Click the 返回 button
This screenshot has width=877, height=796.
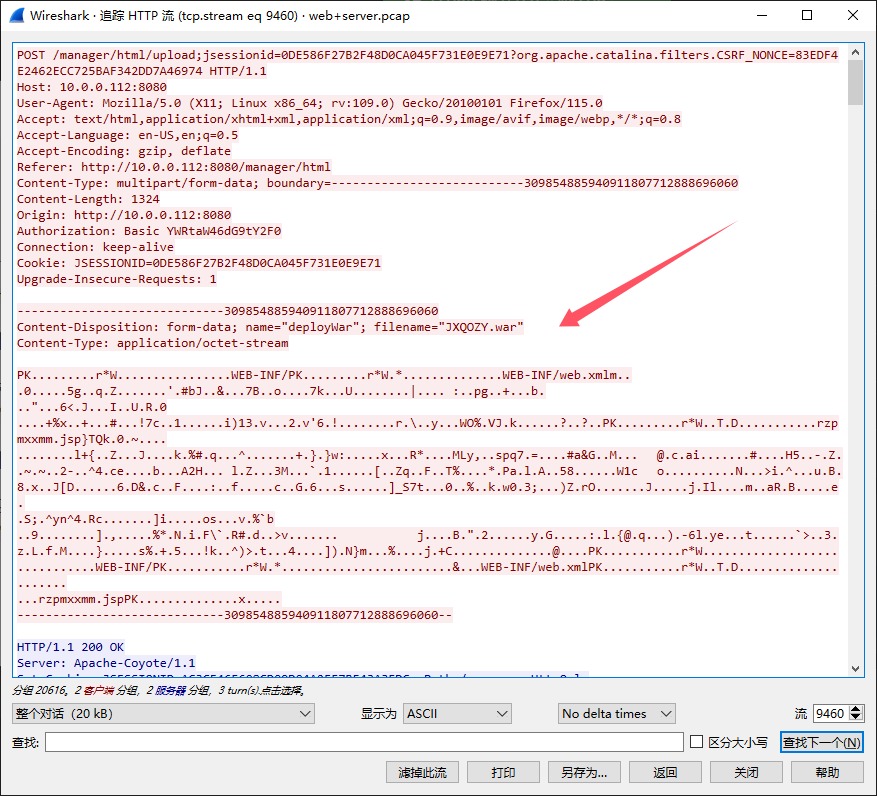point(665,772)
